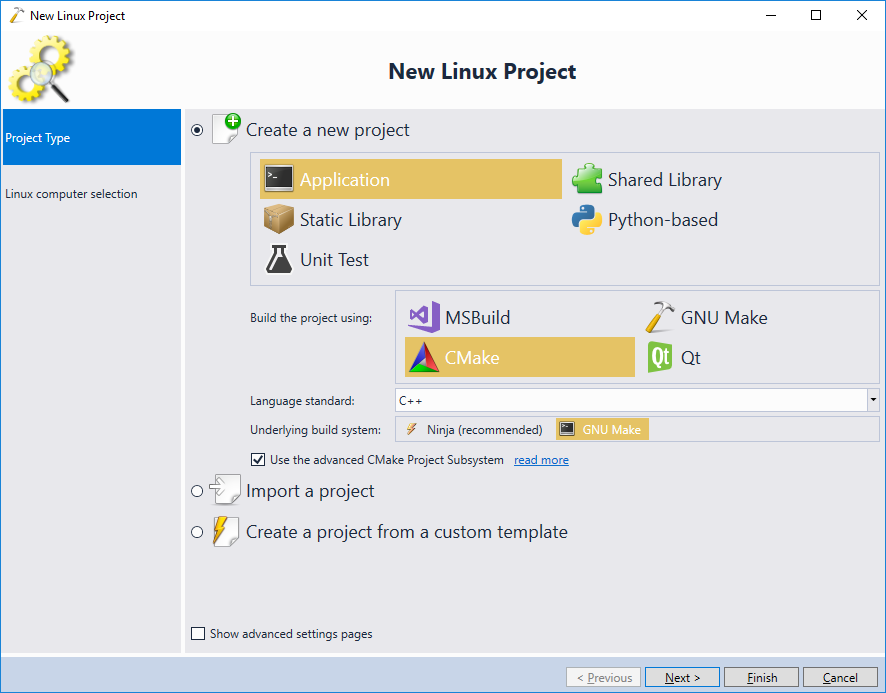Viewport: 886px width, 693px height.
Task: Click the disabled Previous button
Action: [603, 677]
